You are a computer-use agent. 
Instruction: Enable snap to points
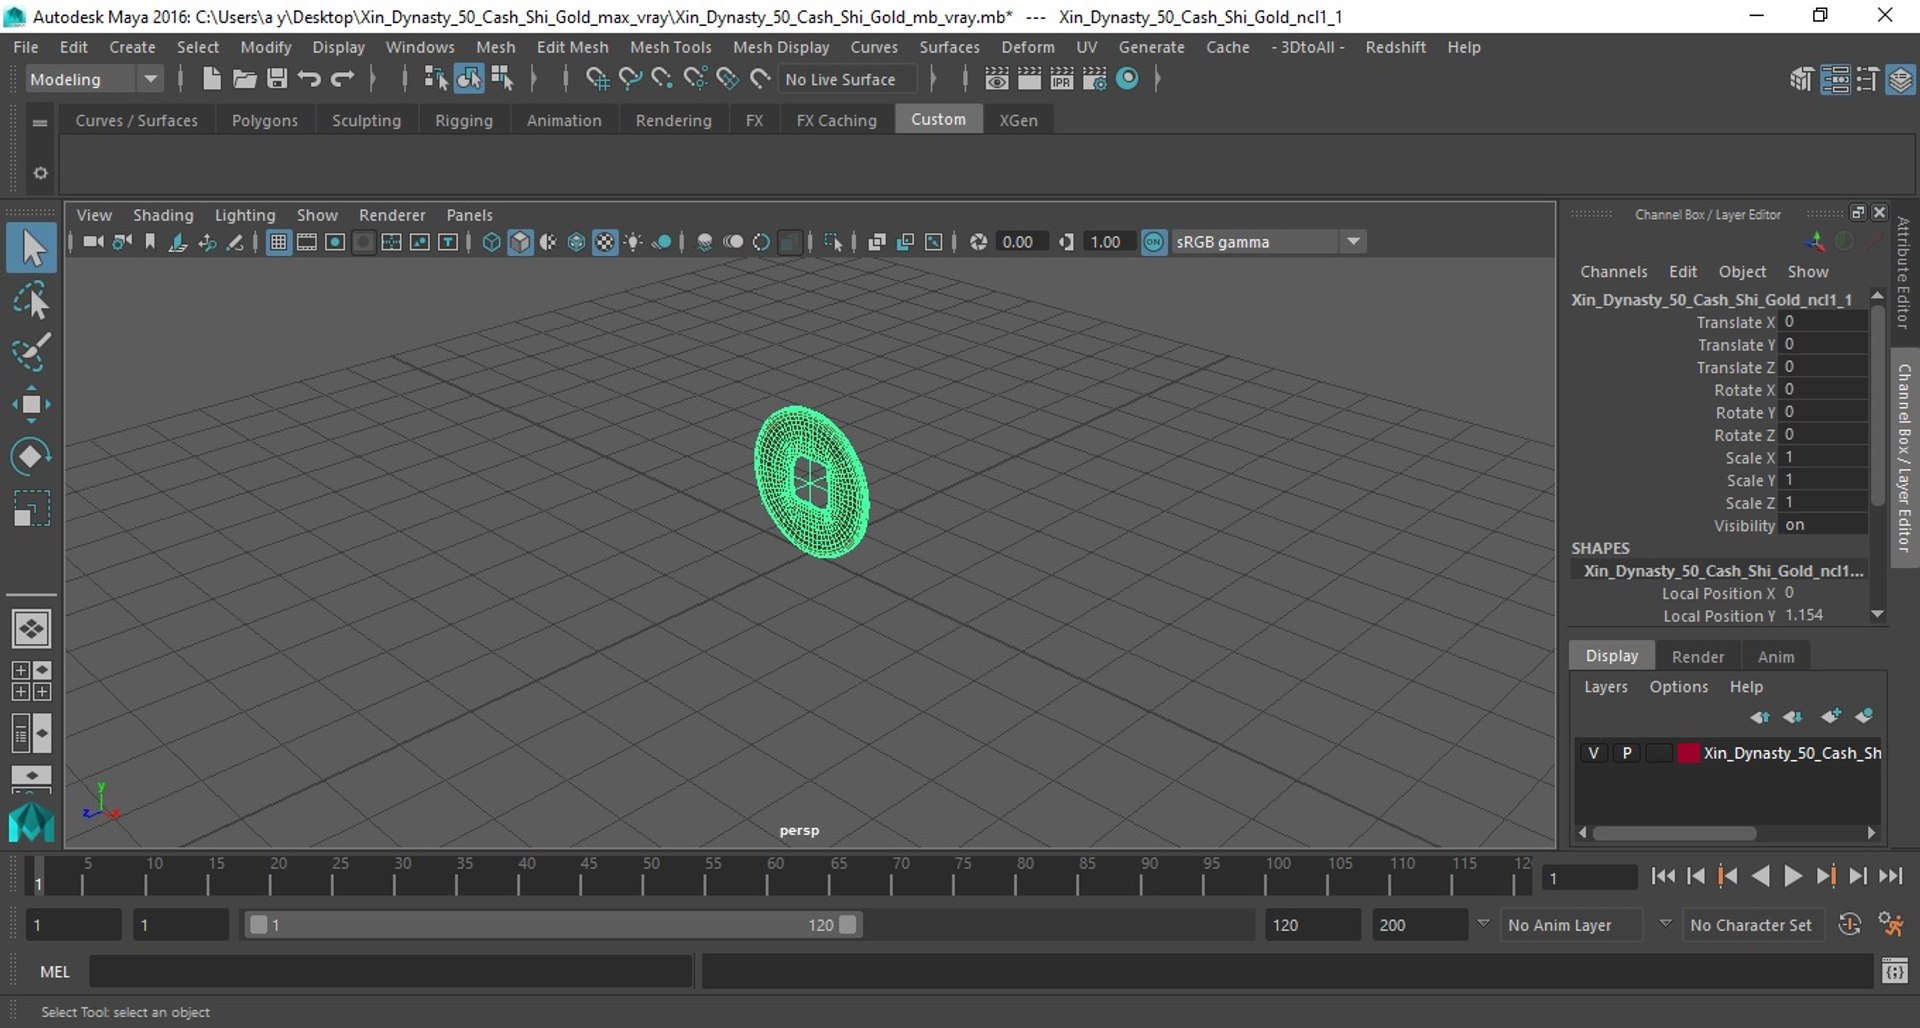point(662,79)
